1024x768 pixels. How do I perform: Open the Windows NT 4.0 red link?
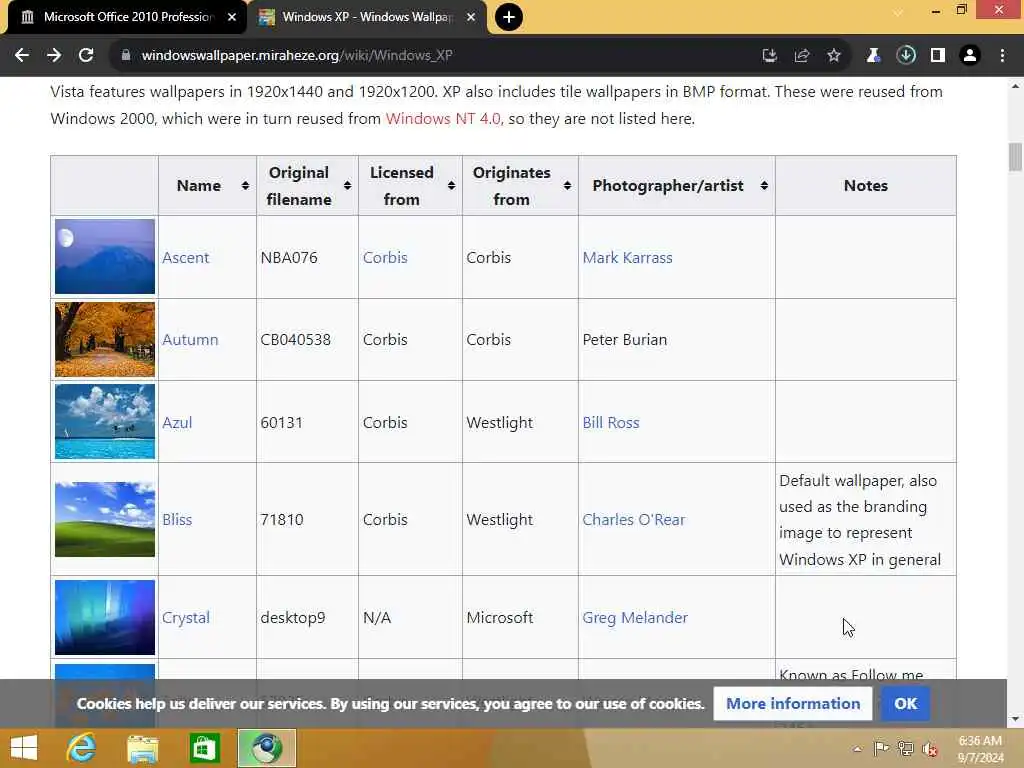click(x=443, y=119)
